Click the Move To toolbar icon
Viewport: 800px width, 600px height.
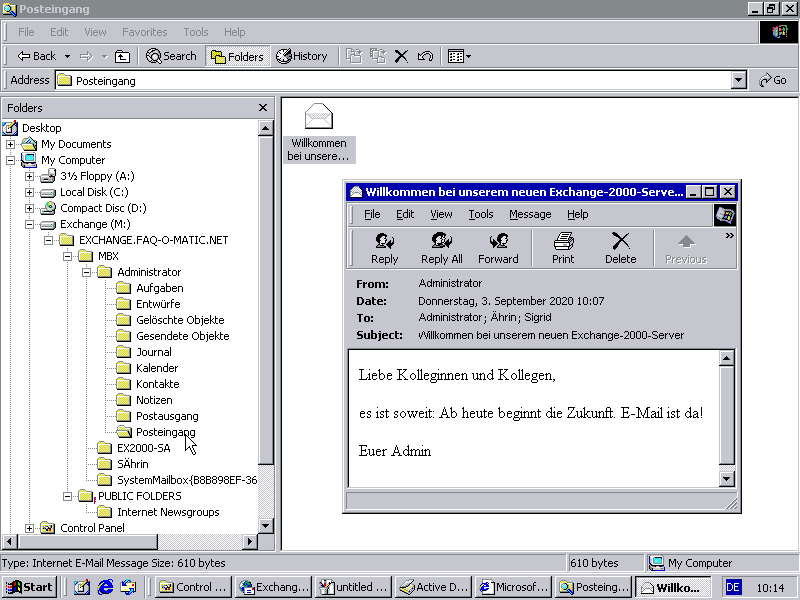click(x=354, y=56)
